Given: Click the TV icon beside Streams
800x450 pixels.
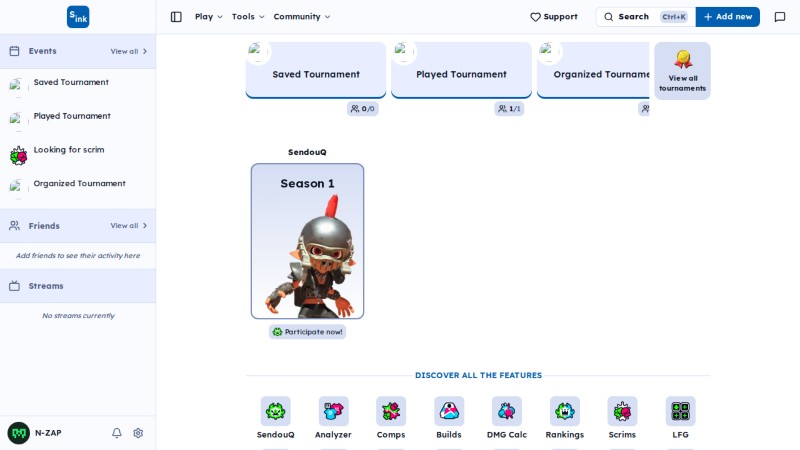Looking at the screenshot, I should click(x=14, y=286).
